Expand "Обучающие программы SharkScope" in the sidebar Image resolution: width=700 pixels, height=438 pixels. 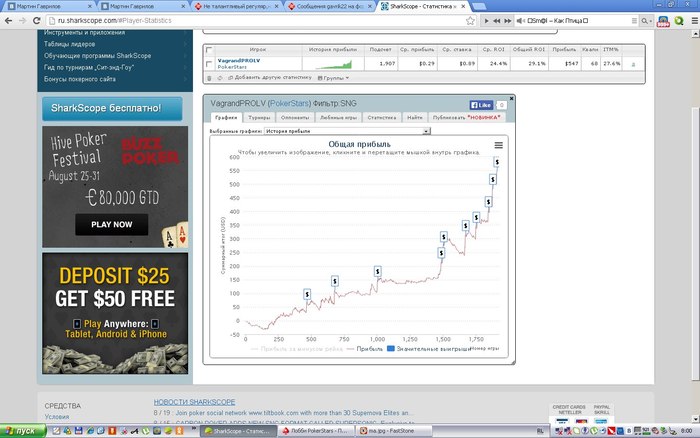coord(115,56)
